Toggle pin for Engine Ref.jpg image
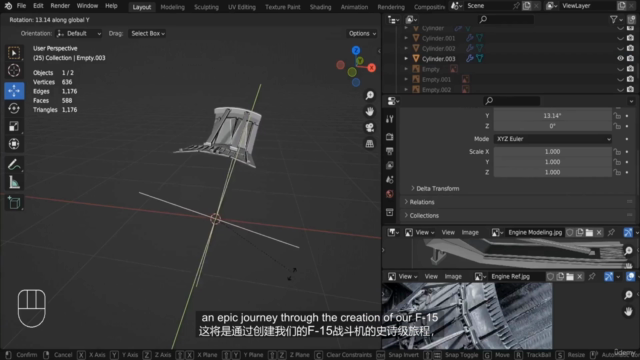 (592, 276)
